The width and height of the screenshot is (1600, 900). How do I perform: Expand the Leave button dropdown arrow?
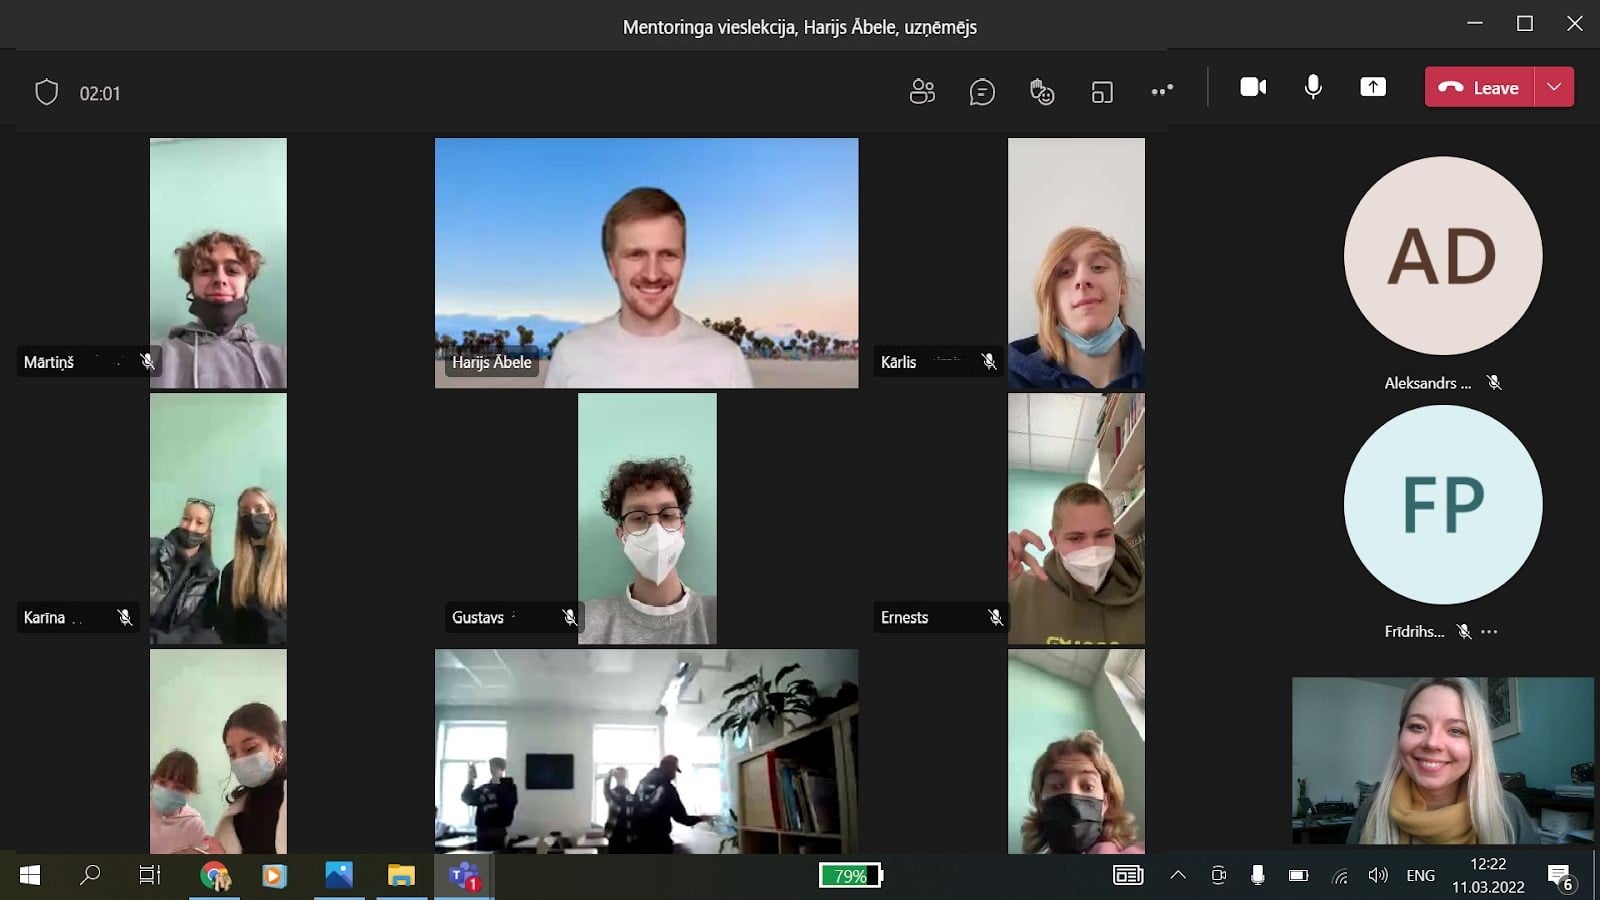(1554, 87)
